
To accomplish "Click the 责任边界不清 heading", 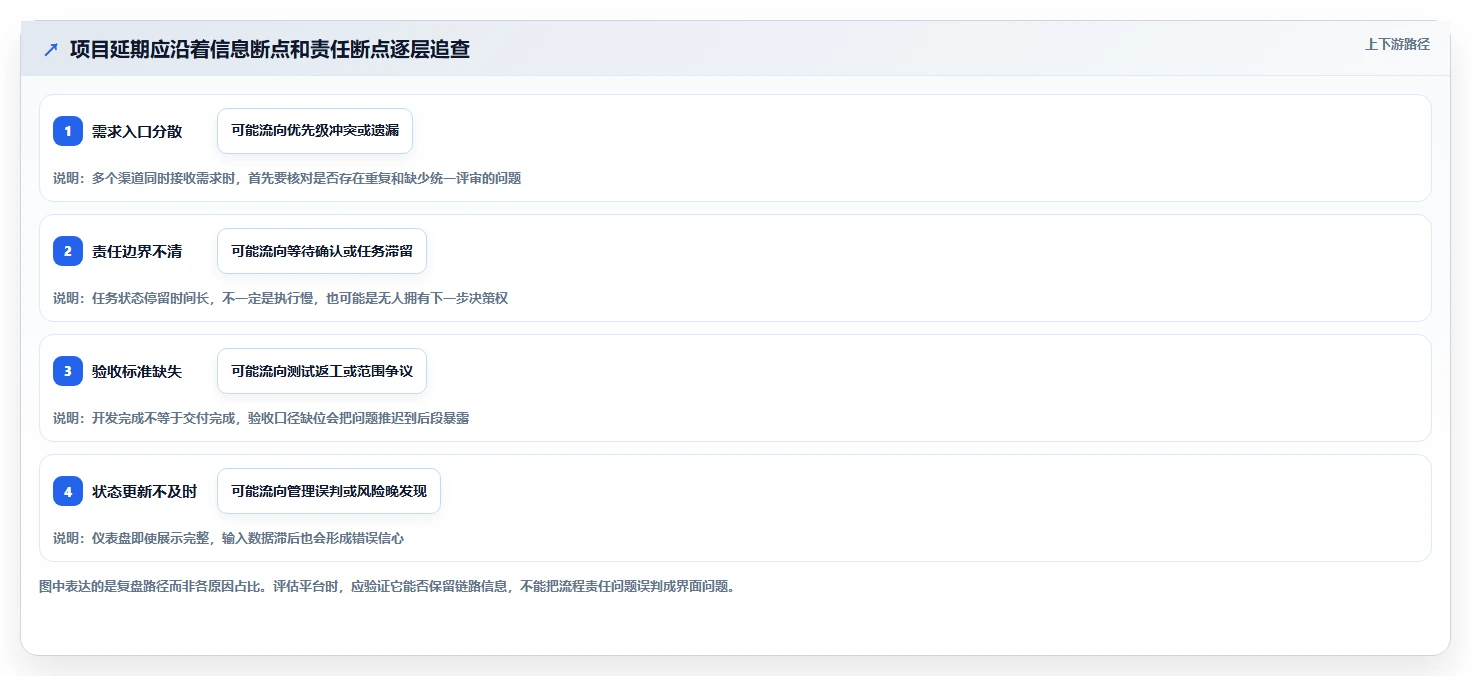I will (x=137, y=251).
